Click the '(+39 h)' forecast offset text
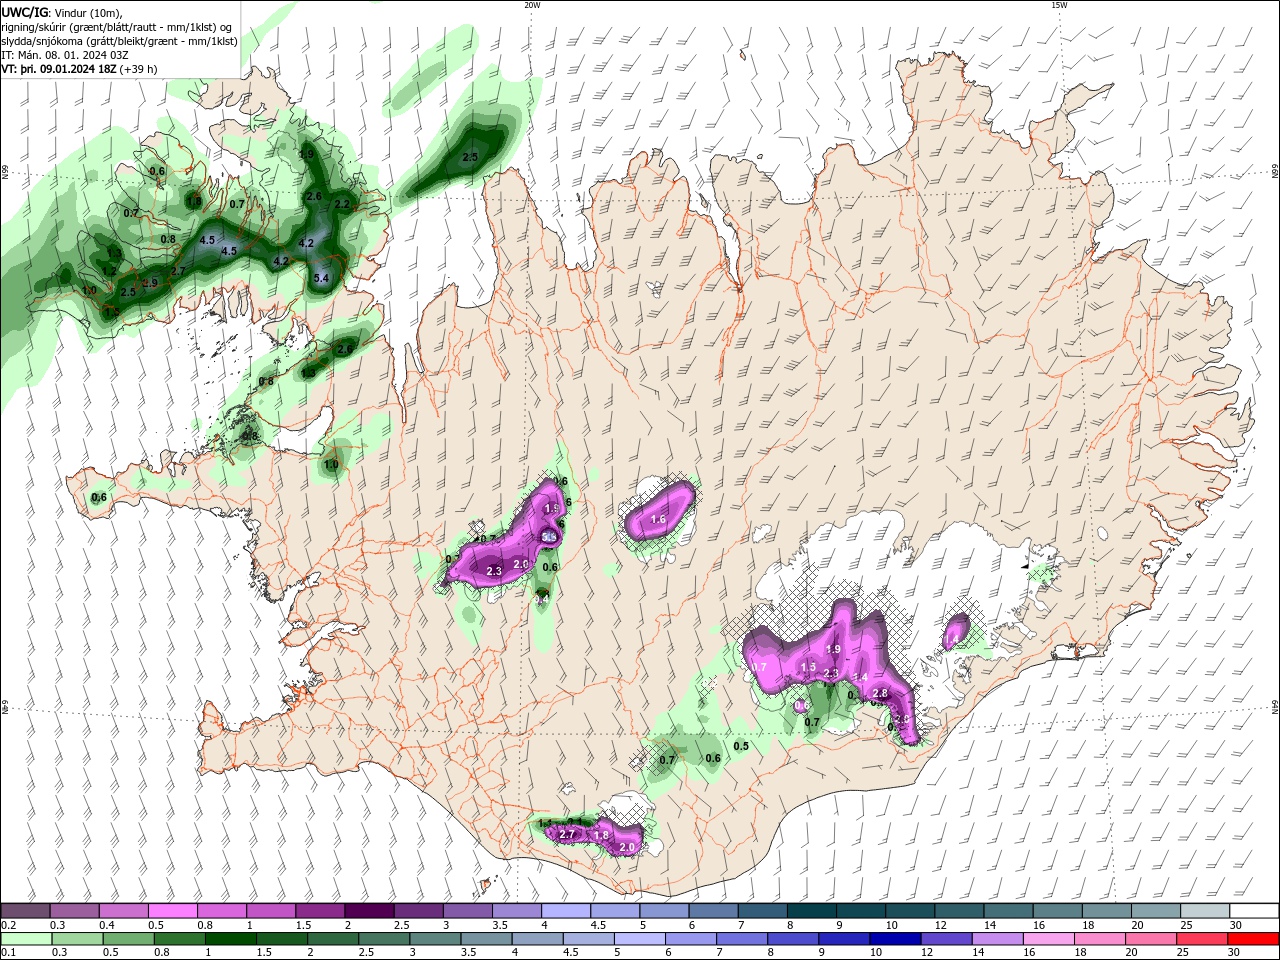The width and height of the screenshot is (1280, 960). point(139,69)
